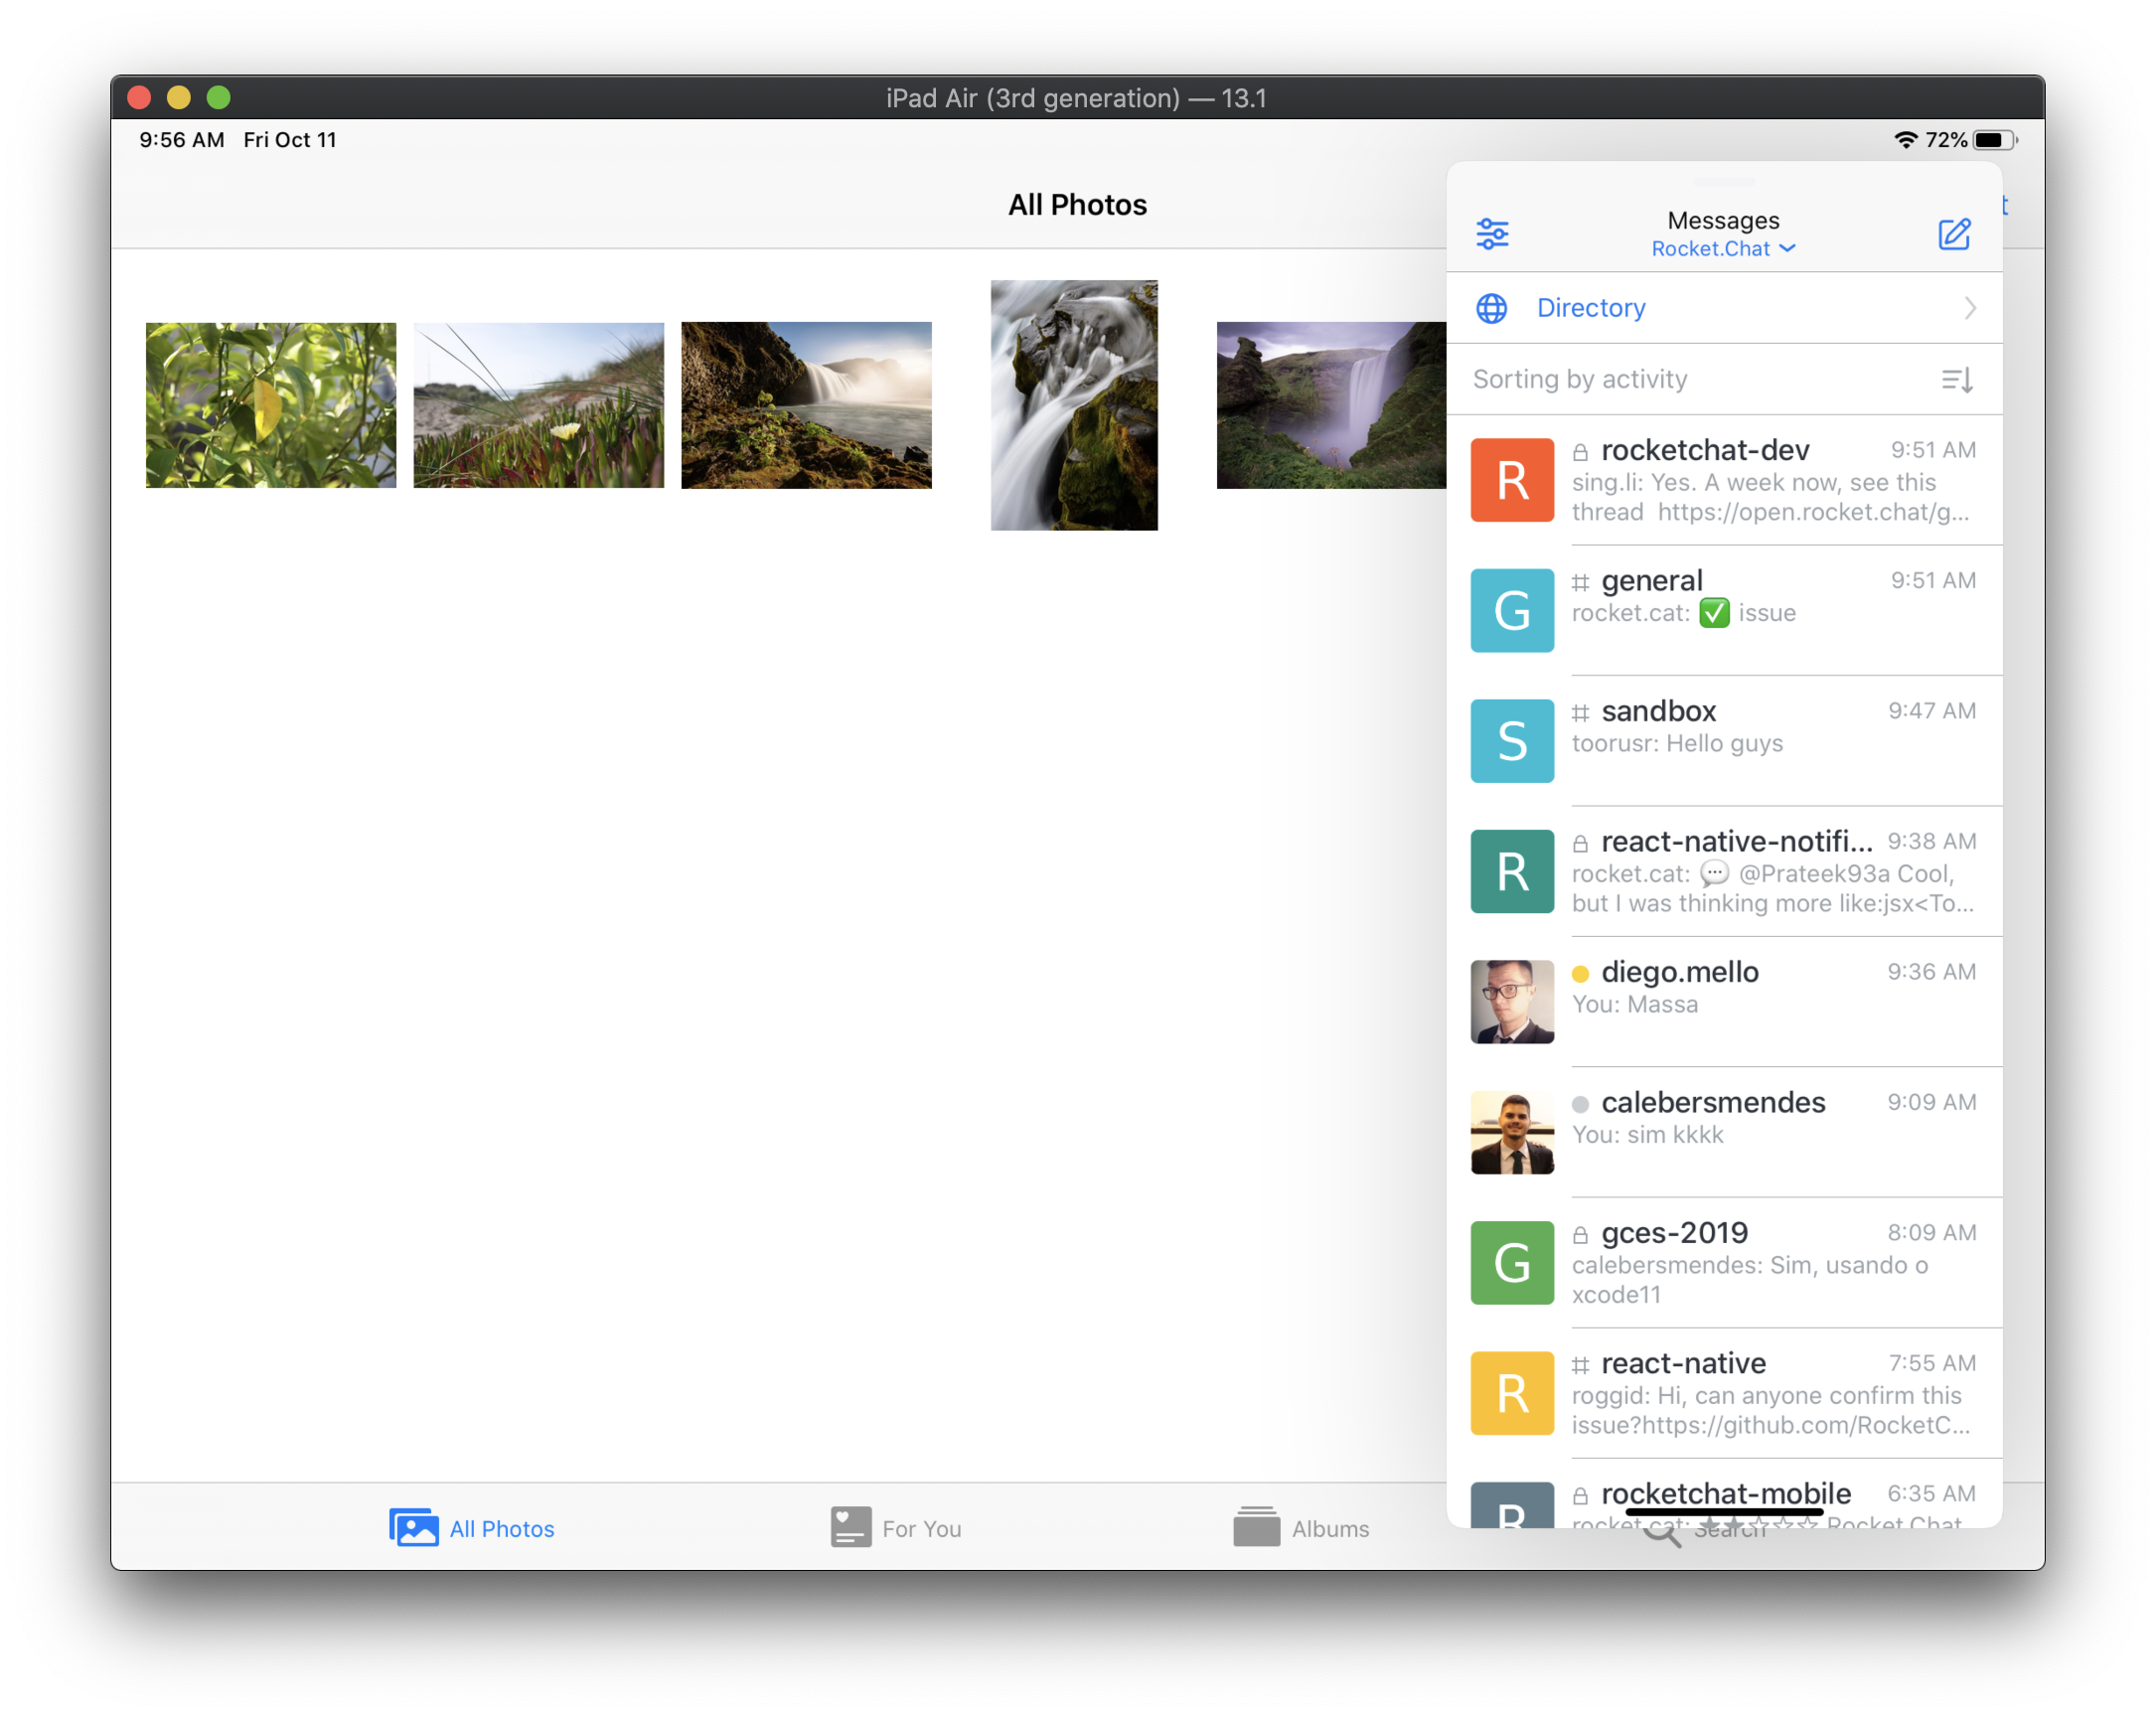Expand the Rocket.Chat server dropdown
The image size is (2156, 1717).
coord(1723,249)
